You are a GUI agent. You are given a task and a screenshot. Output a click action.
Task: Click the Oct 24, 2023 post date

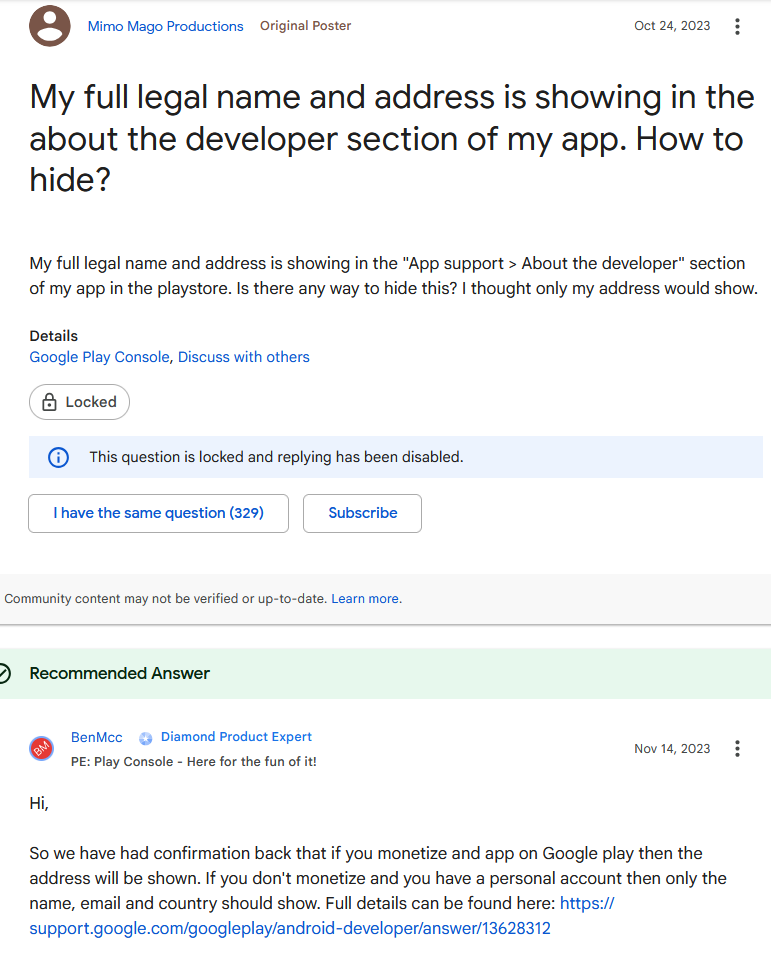pyautogui.click(x=672, y=26)
